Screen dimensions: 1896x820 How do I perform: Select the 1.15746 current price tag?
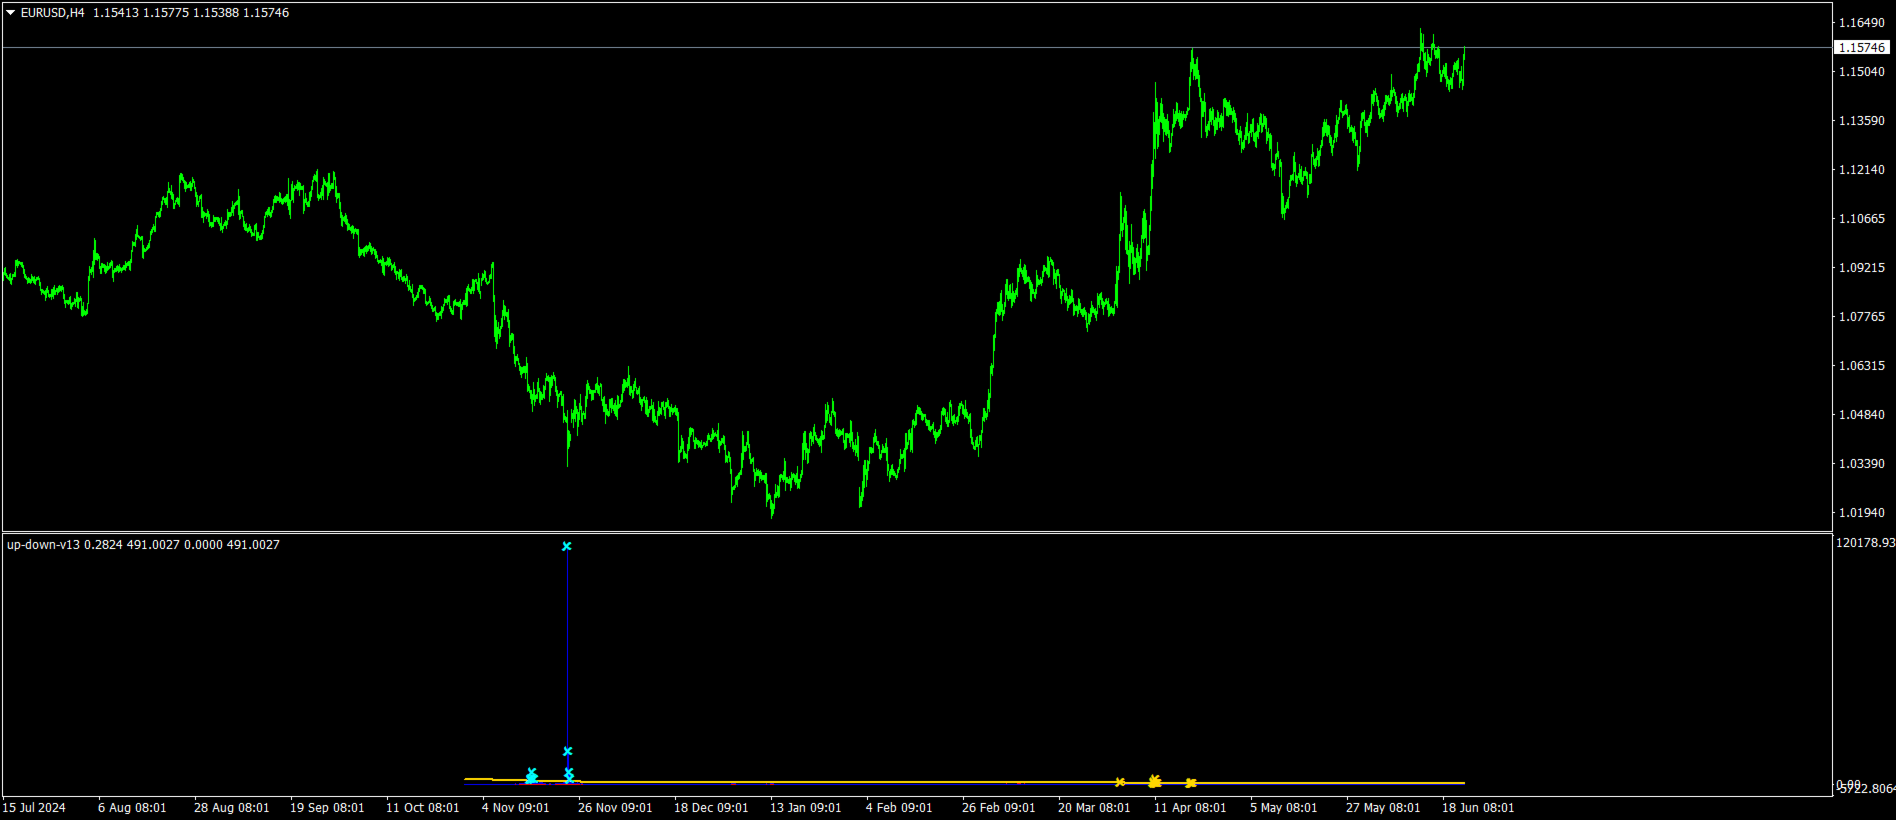(x=1862, y=47)
